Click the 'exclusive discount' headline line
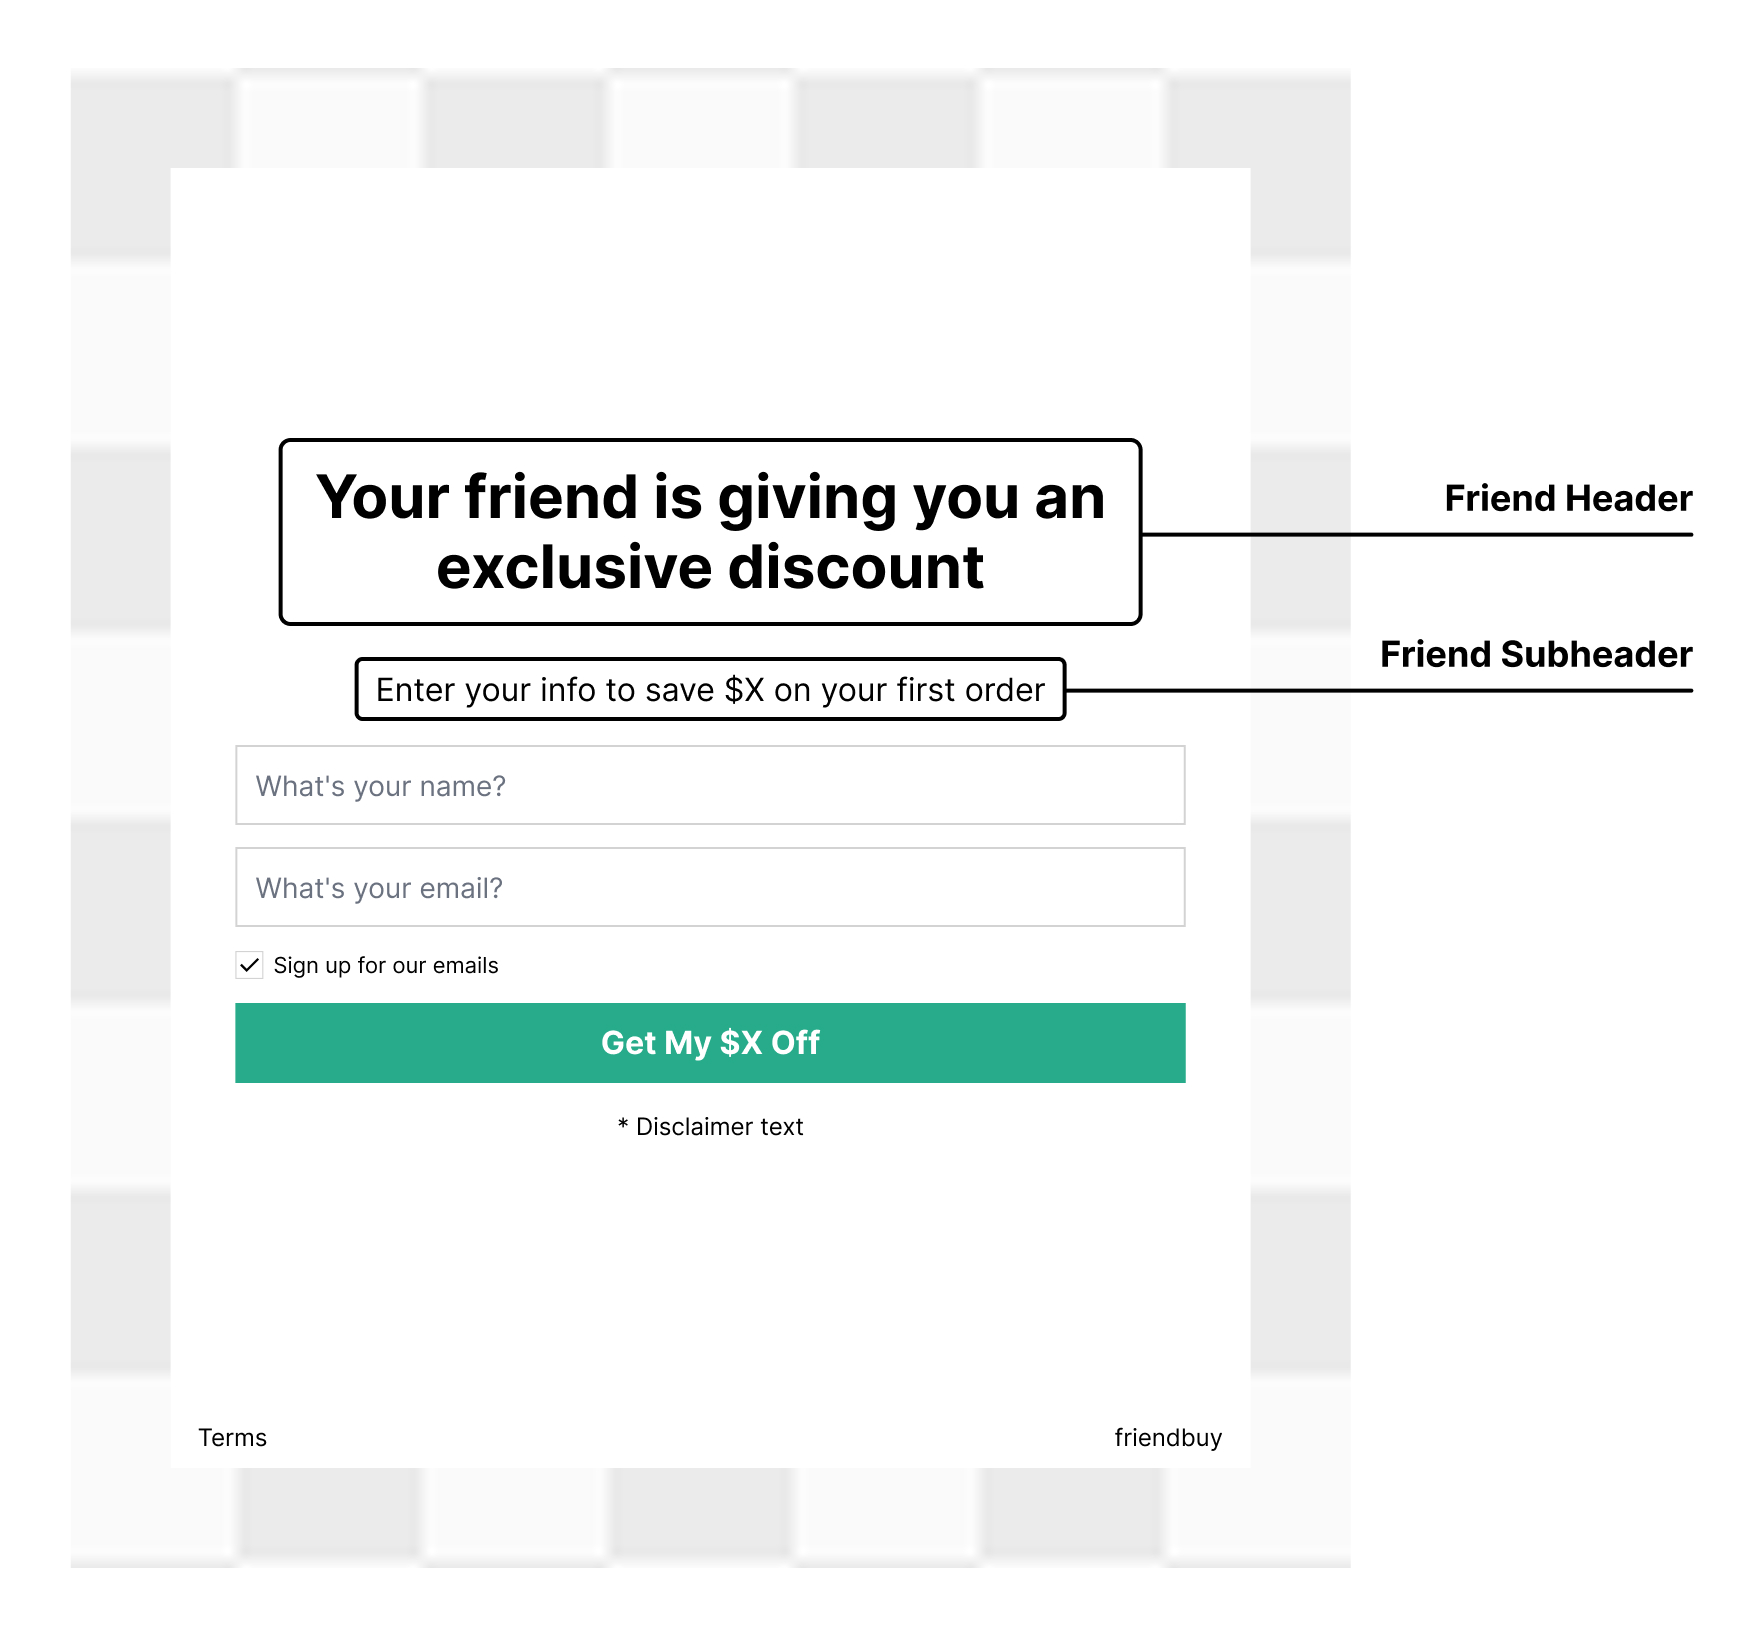1764x1636 pixels. (710, 568)
